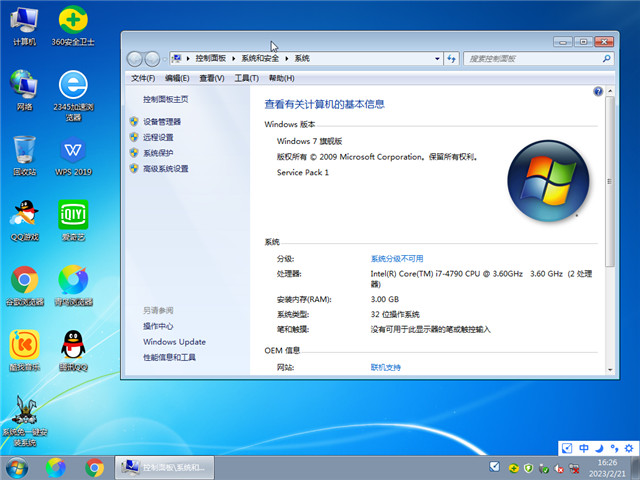
Task: Expand the arrow after 系统和安全 breadcrumb
Action: tap(287, 59)
